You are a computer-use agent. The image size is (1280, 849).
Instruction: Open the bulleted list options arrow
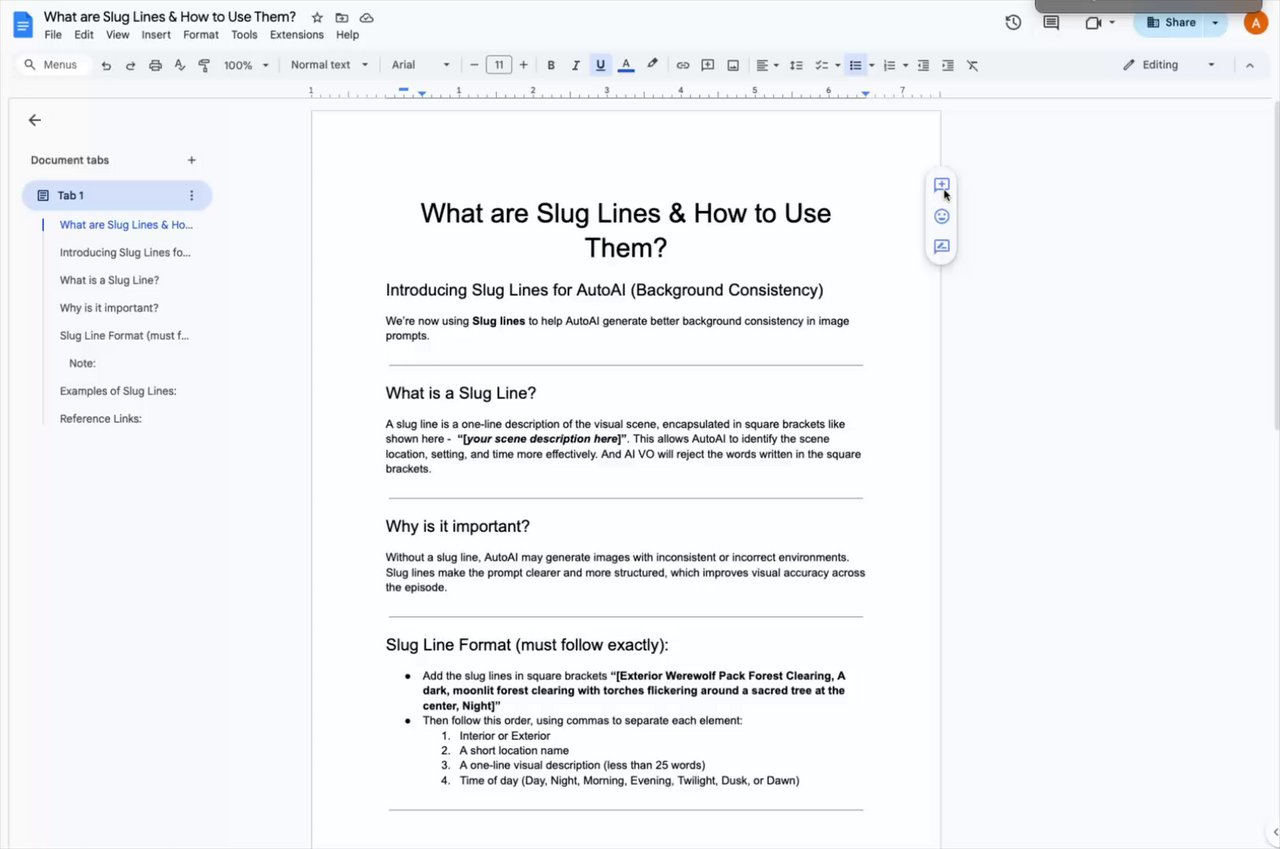coord(872,65)
